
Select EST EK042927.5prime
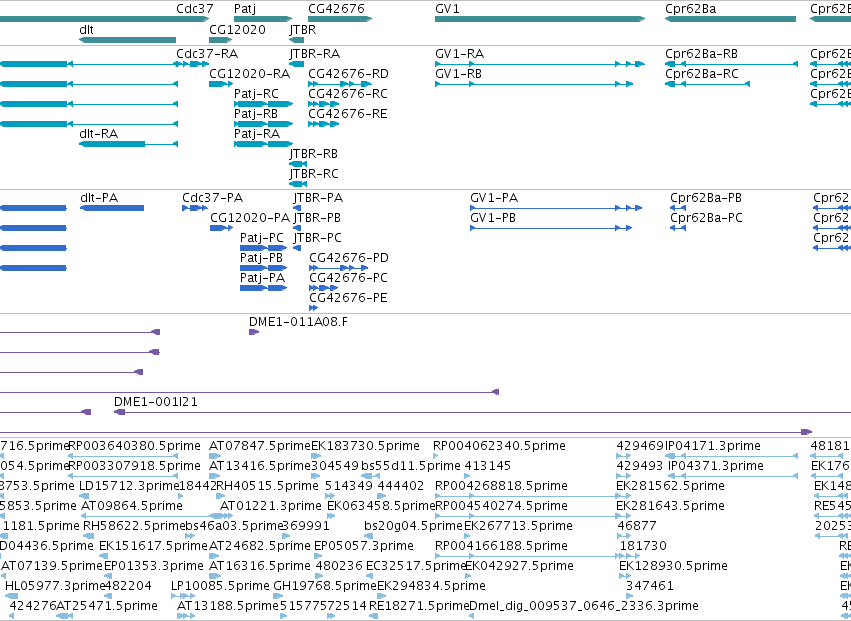pos(519,566)
